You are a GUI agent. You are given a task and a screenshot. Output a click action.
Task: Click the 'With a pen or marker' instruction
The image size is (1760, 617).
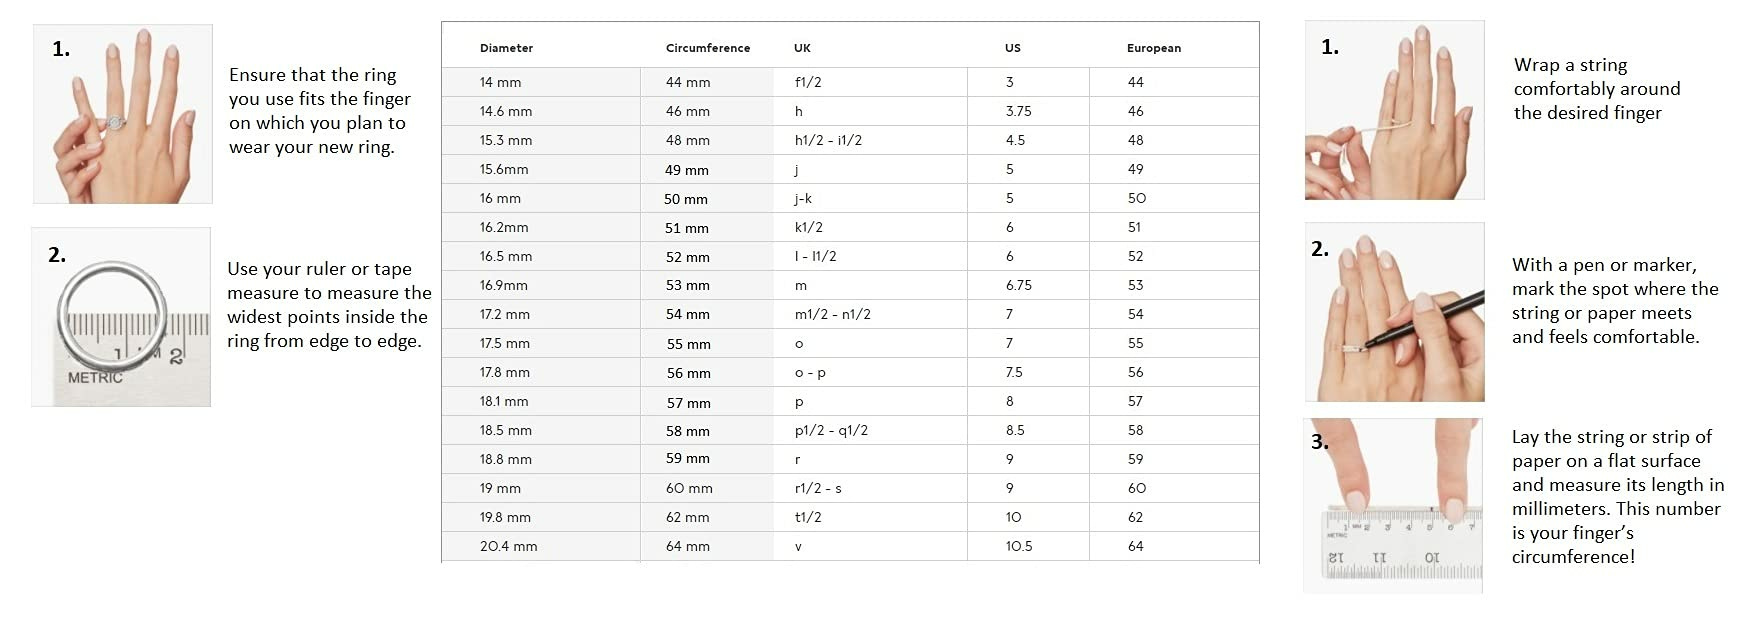(1614, 301)
